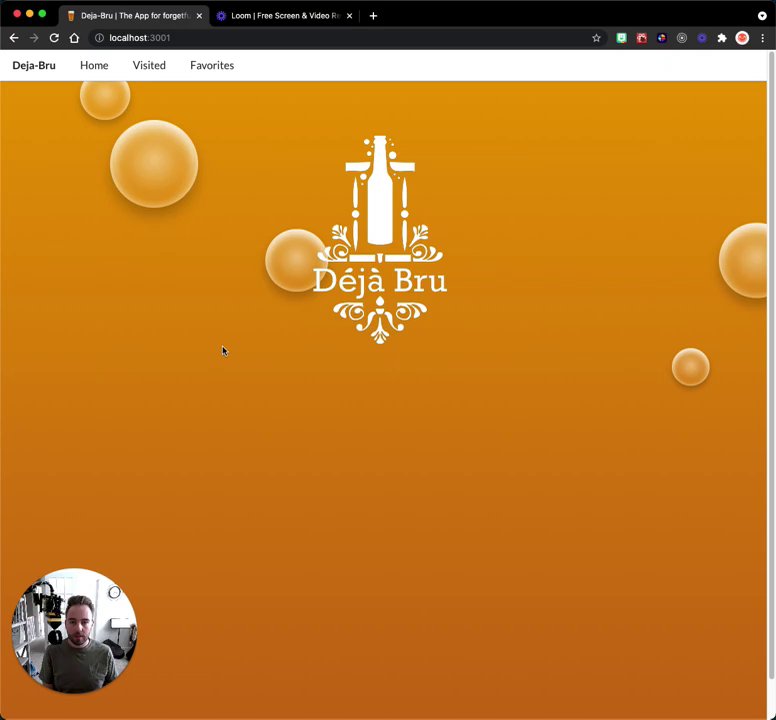Image resolution: width=776 pixels, height=720 pixels.
Task: Click the page vertical scrollbar
Action: click(771, 366)
